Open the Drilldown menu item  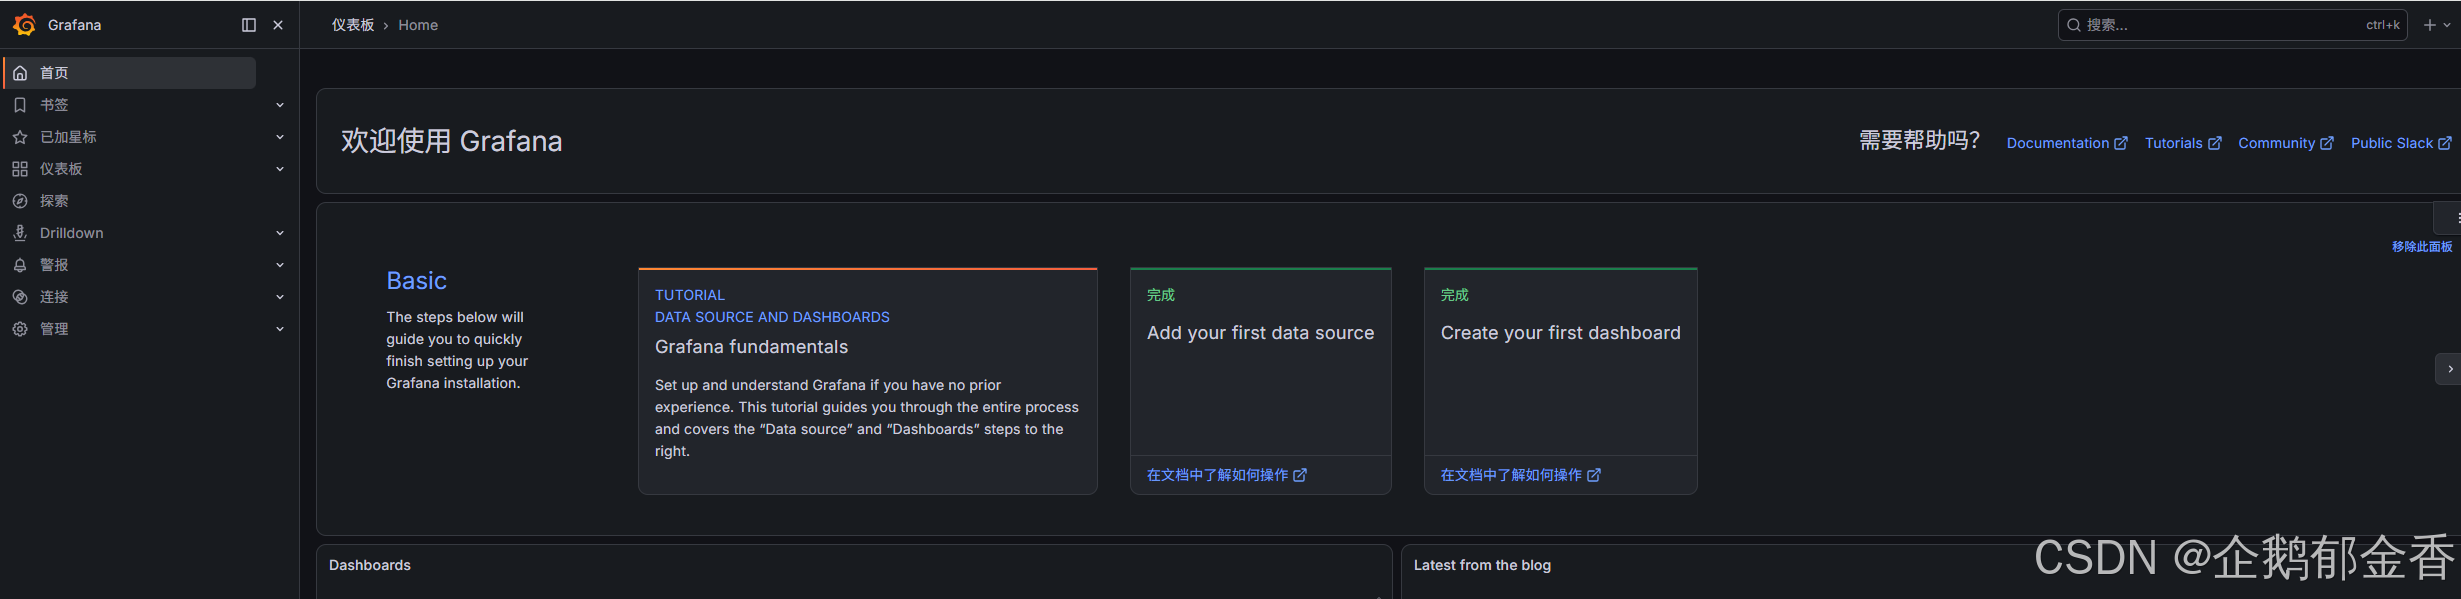click(x=72, y=233)
